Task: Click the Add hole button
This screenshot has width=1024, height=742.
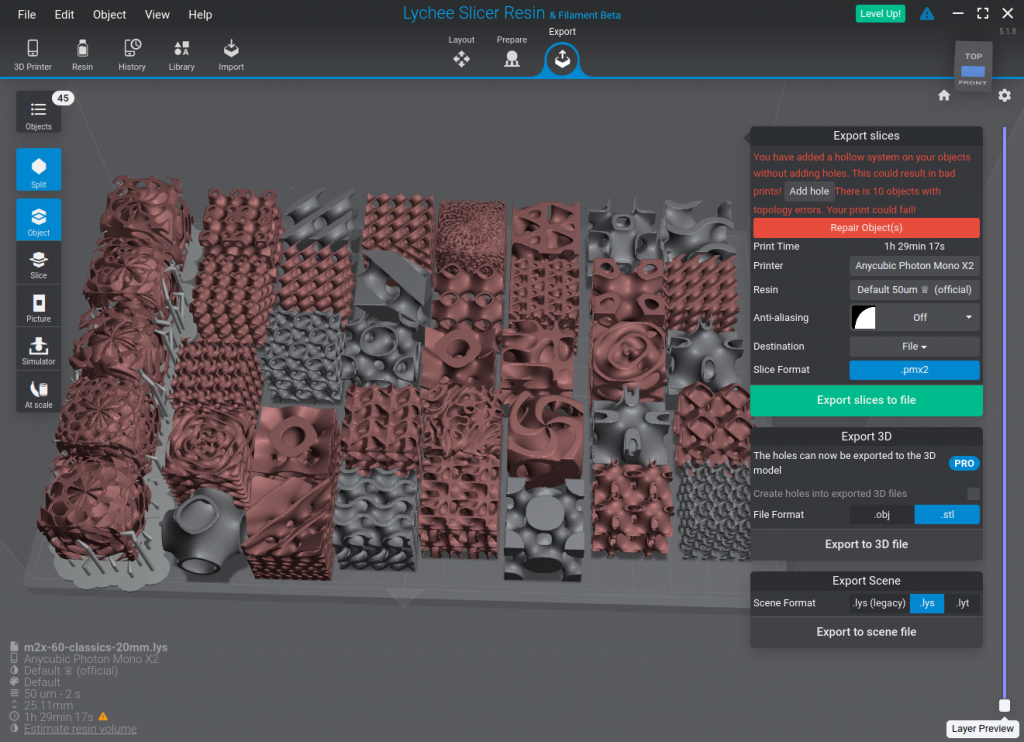Action: click(x=808, y=191)
